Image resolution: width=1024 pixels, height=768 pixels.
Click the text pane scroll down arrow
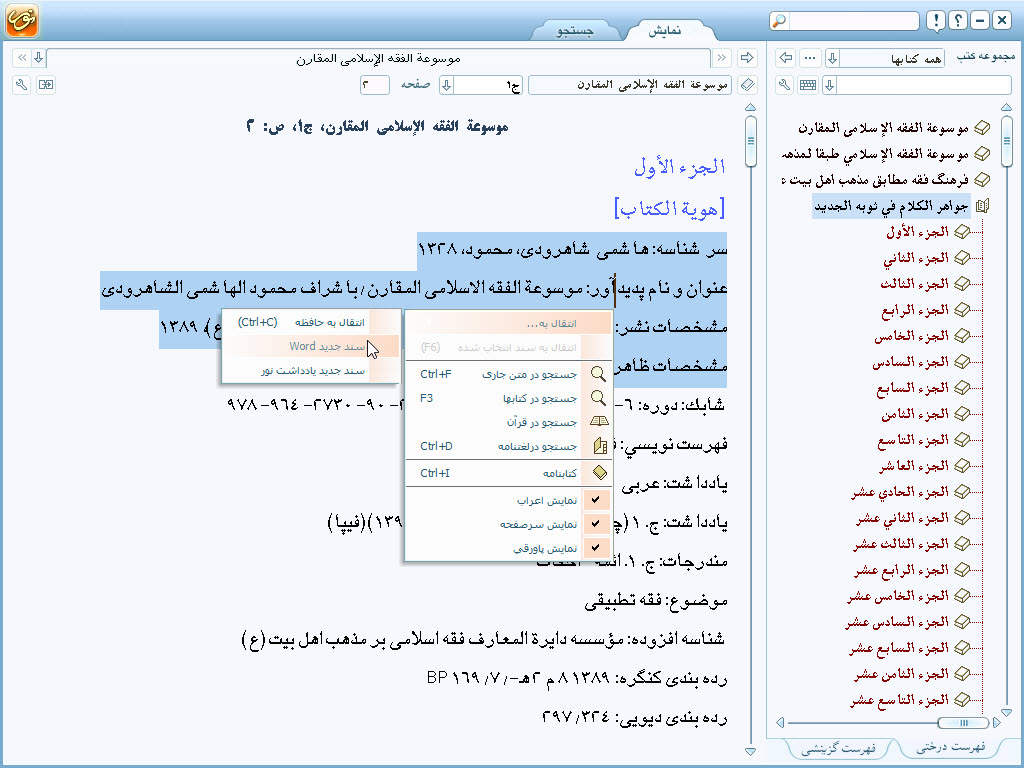750,752
